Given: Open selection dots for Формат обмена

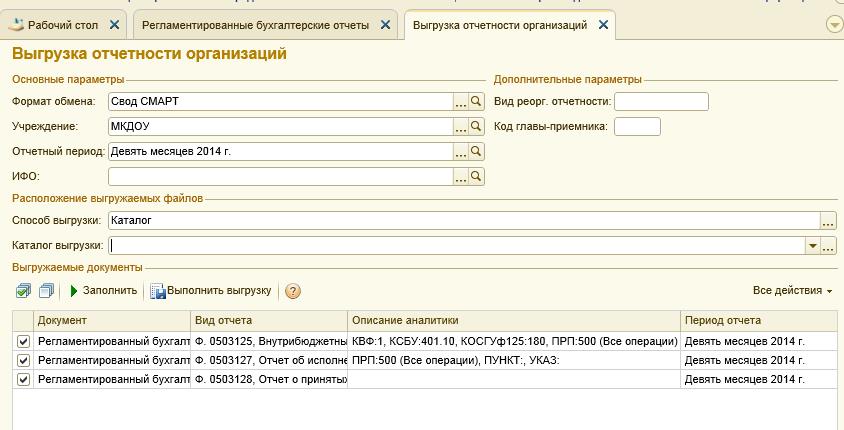Looking at the screenshot, I should coord(460,101).
